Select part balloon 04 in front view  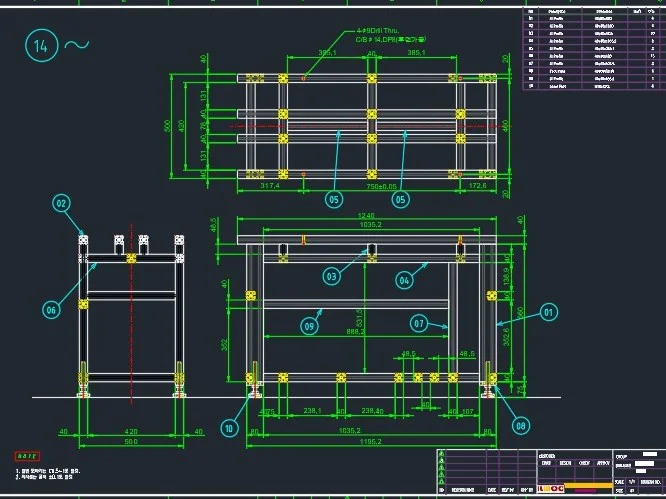404,280
